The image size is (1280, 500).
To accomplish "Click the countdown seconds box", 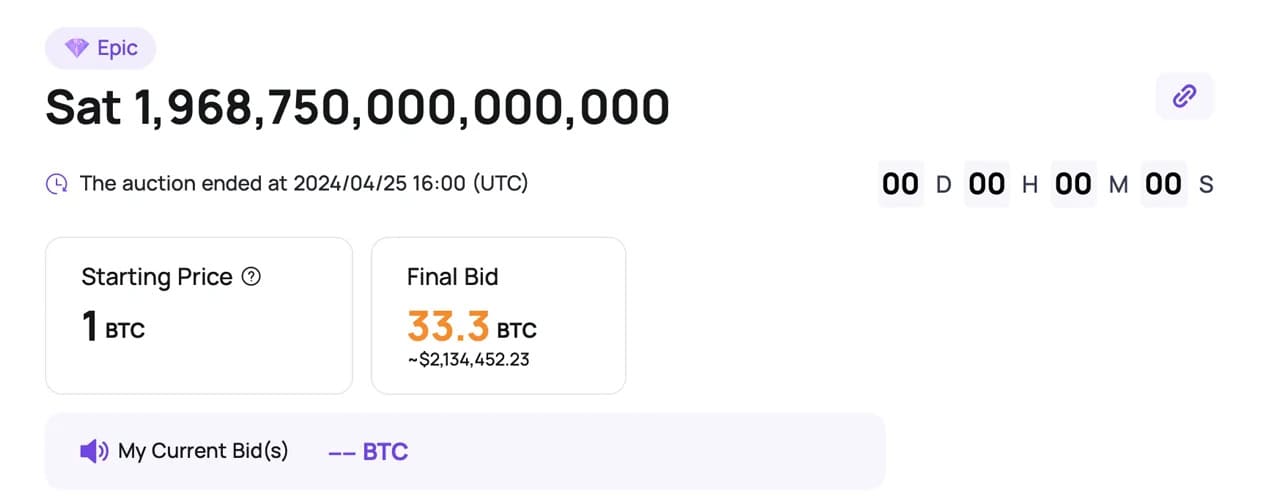I will (1163, 184).
